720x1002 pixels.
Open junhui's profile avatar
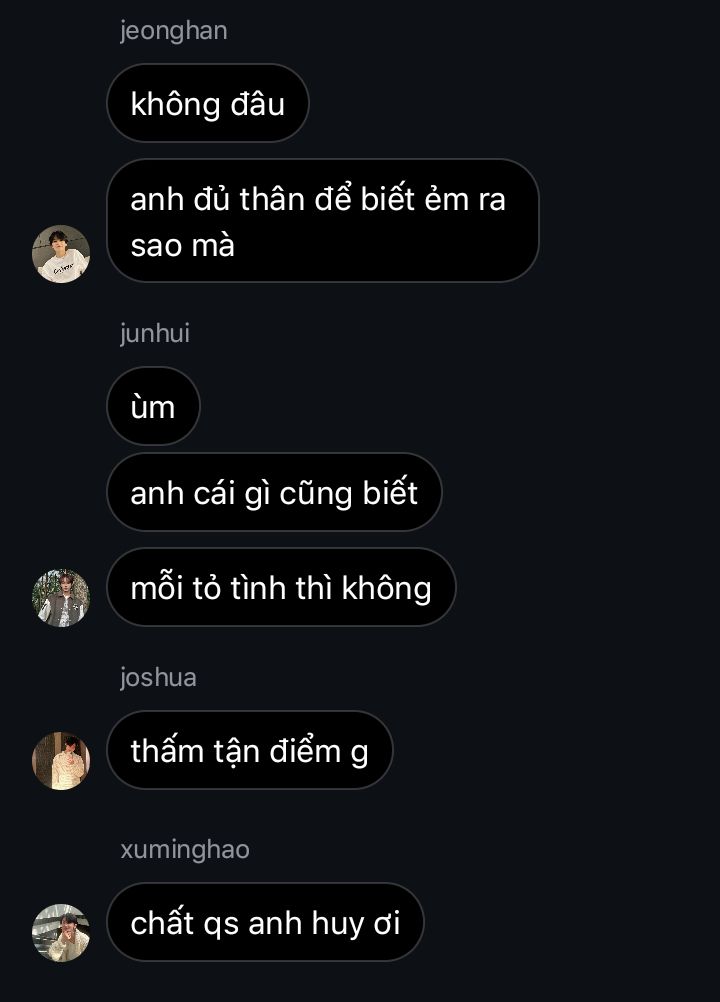coord(61,598)
